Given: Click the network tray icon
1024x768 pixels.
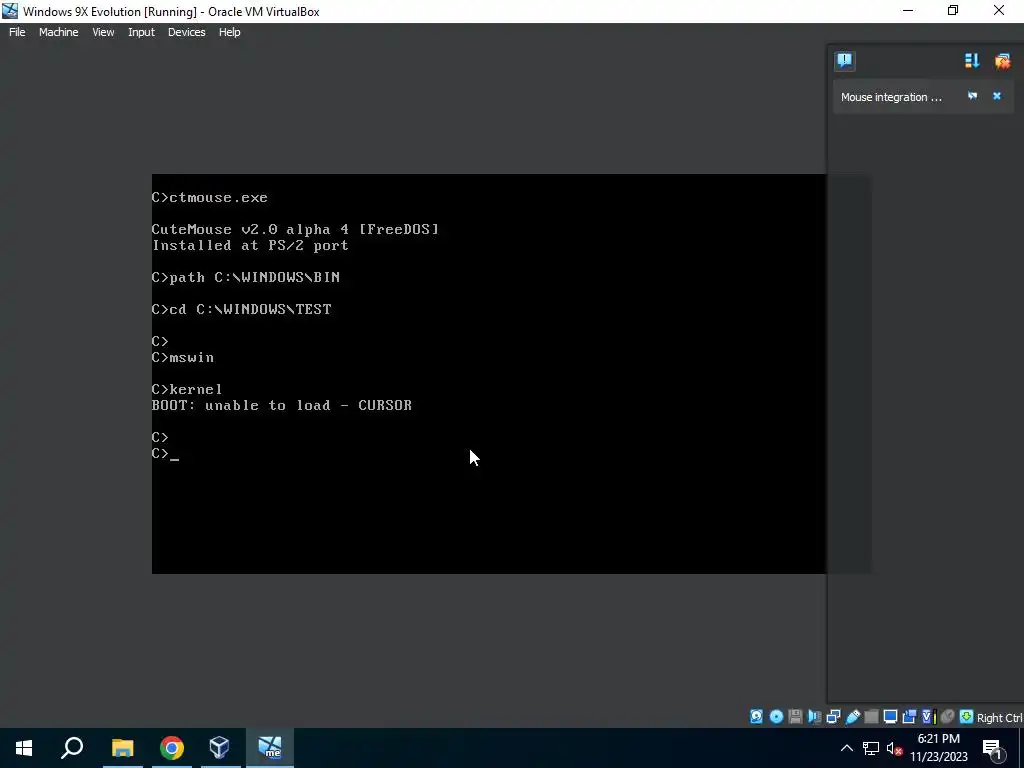Looking at the screenshot, I should [x=871, y=748].
